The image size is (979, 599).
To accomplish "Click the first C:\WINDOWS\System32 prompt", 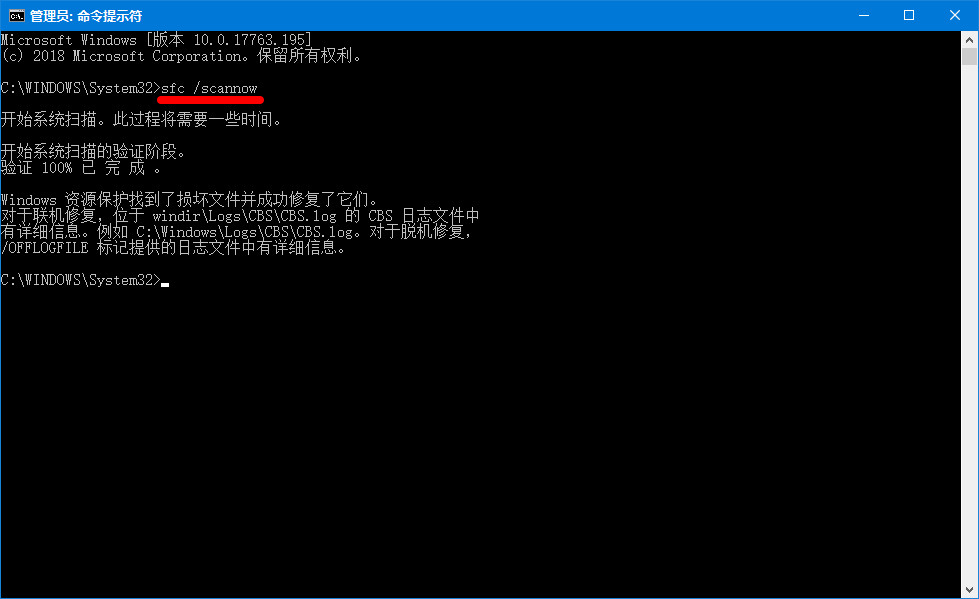I will pos(81,88).
